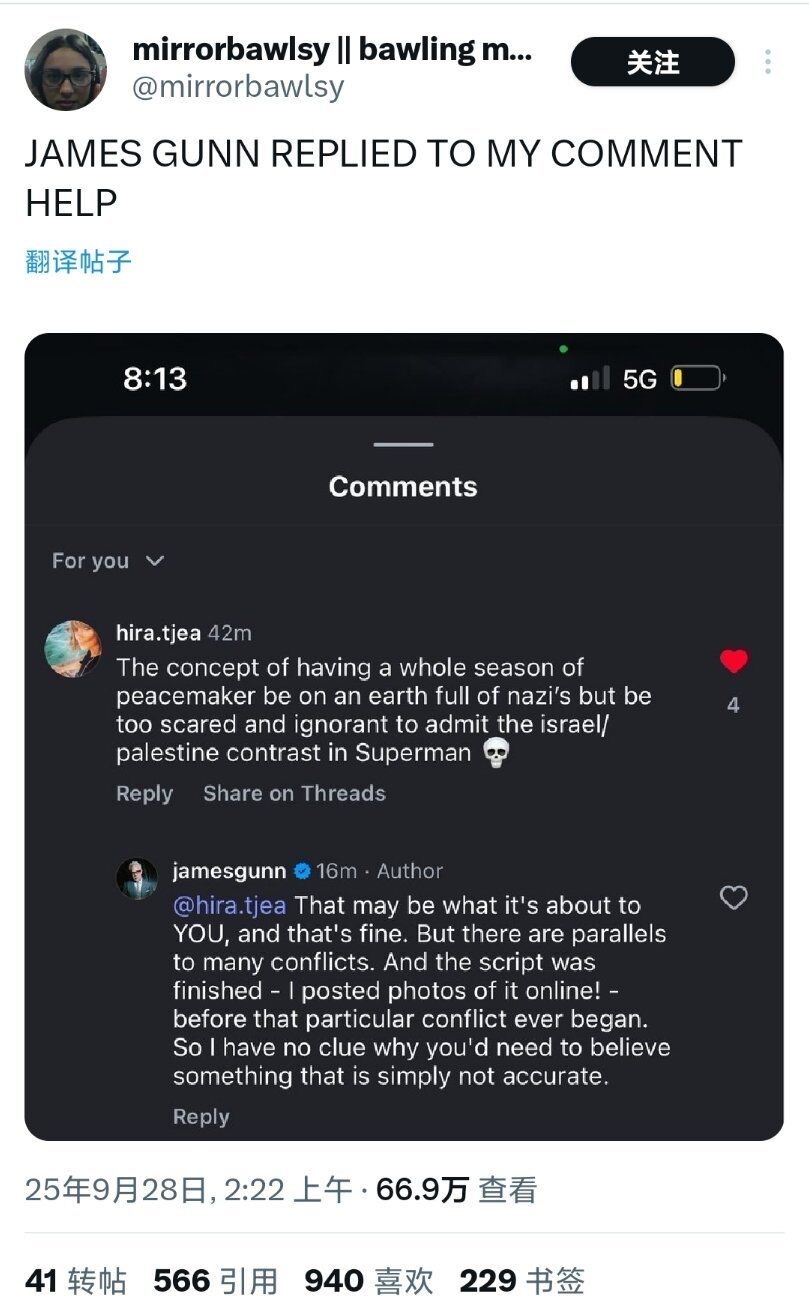809x1316 pixels.
Task: Click Reply under hira.tjea's comment
Action: point(144,794)
